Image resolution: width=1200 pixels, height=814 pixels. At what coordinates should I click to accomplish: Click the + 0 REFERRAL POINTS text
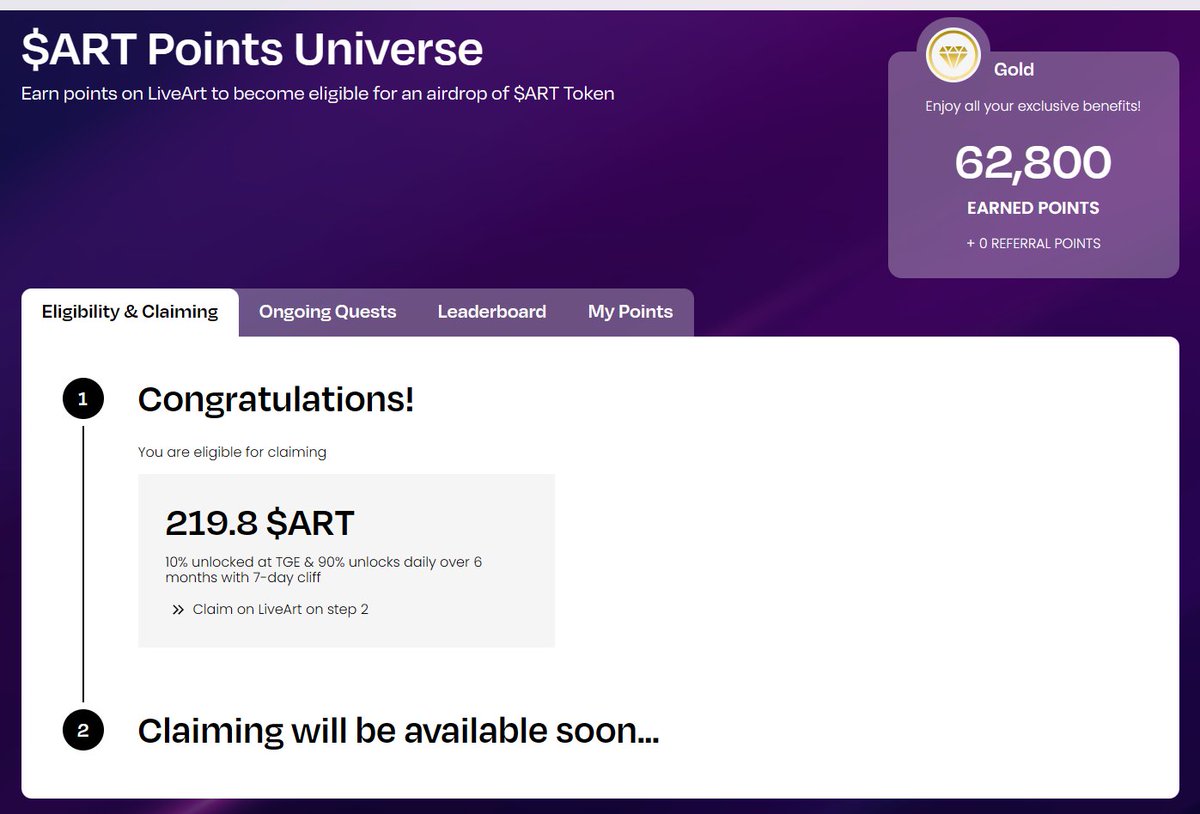click(1033, 243)
